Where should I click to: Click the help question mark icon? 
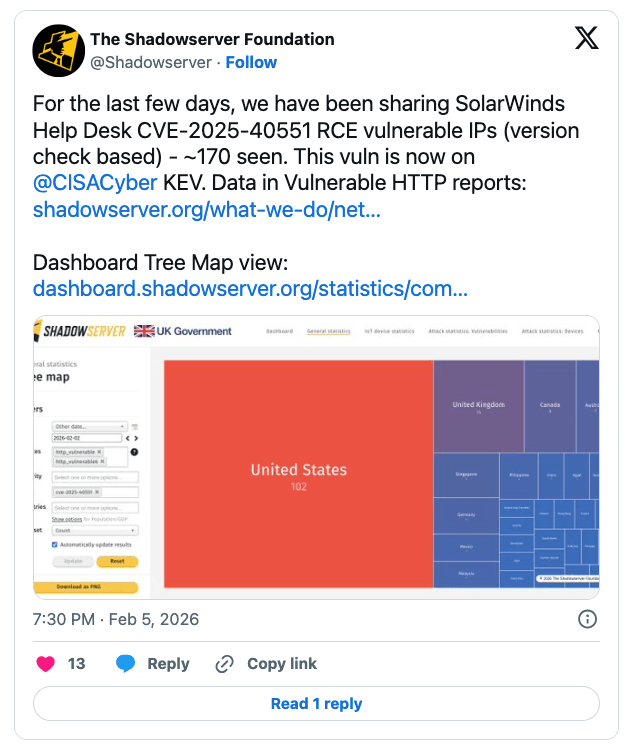(x=135, y=452)
